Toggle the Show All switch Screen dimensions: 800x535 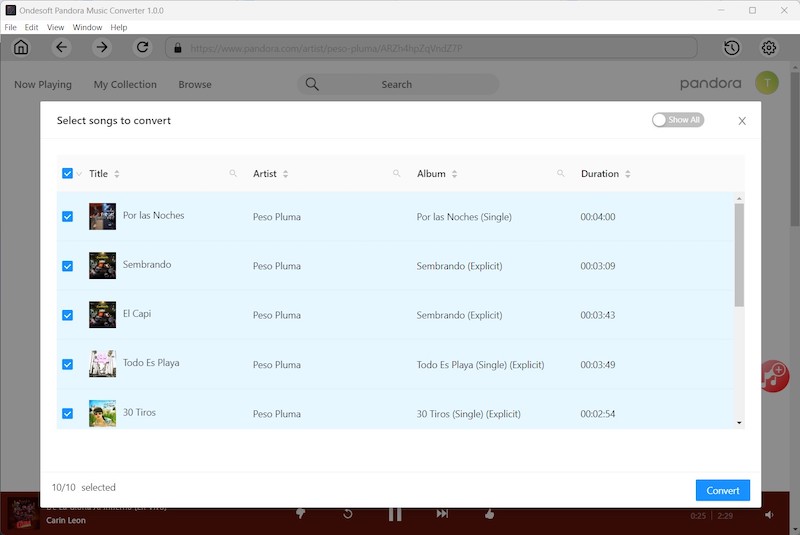click(678, 120)
